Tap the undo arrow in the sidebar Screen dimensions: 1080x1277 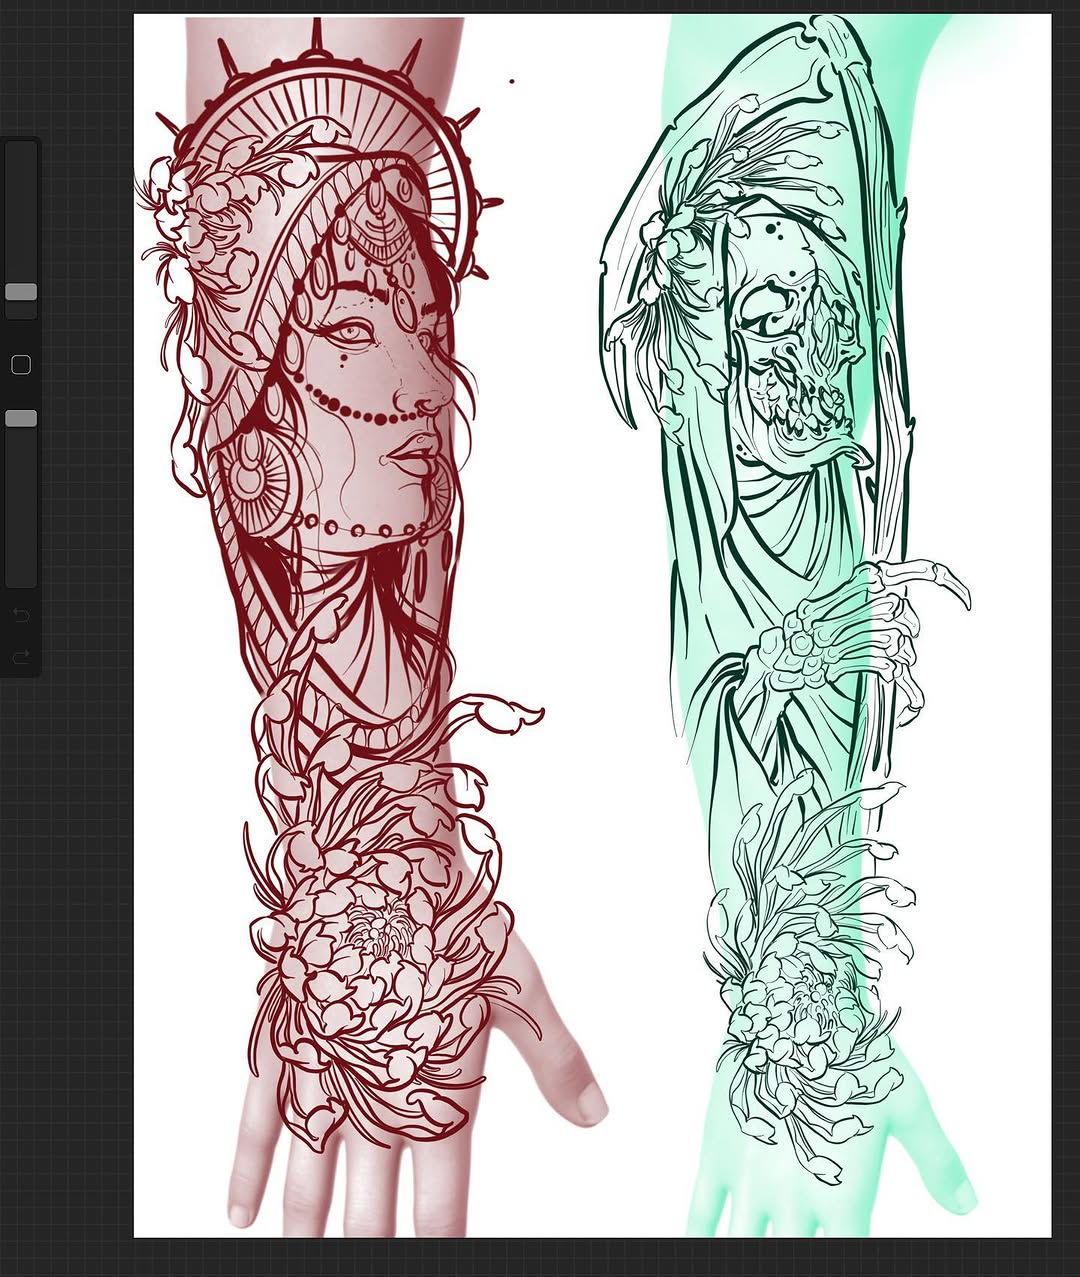(21, 614)
